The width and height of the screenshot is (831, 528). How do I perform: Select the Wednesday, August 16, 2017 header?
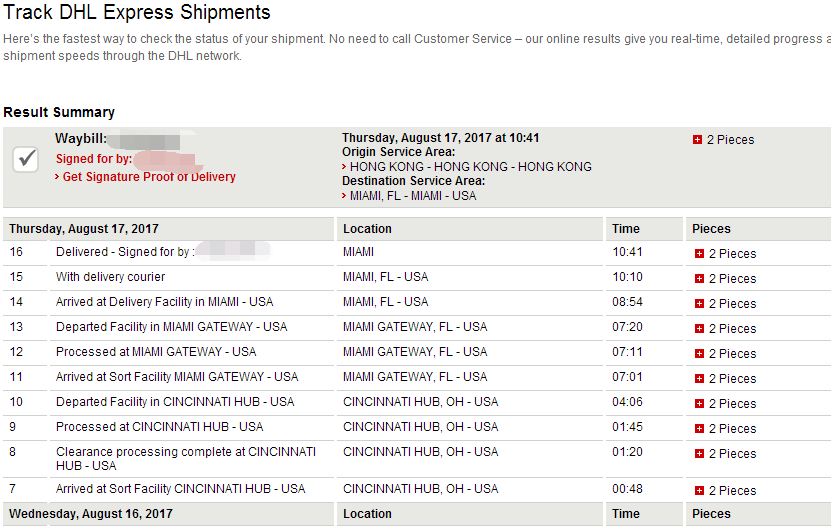coord(91,514)
